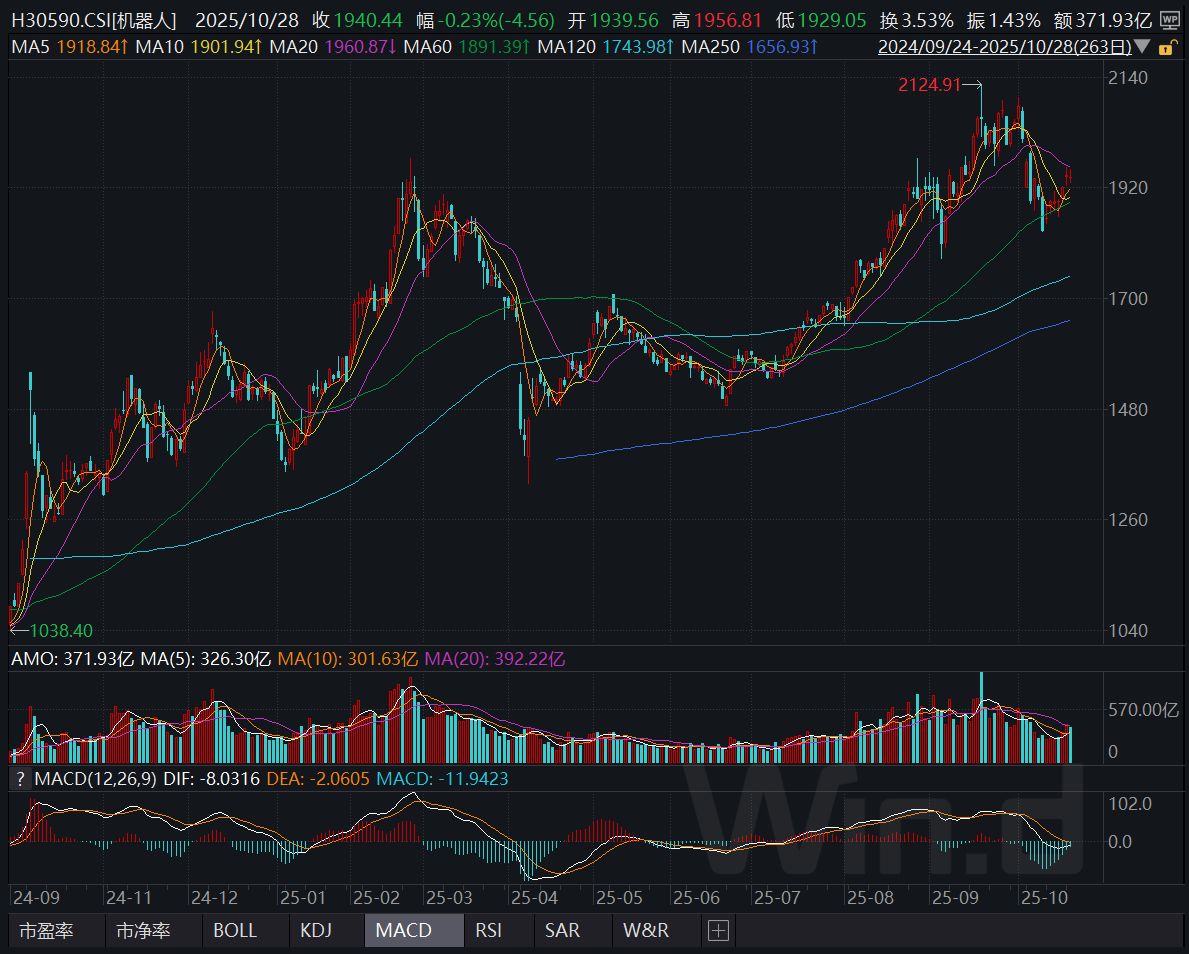Switch to the 市盈率 indicator tab
This screenshot has height=954, width=1189.
47,930
